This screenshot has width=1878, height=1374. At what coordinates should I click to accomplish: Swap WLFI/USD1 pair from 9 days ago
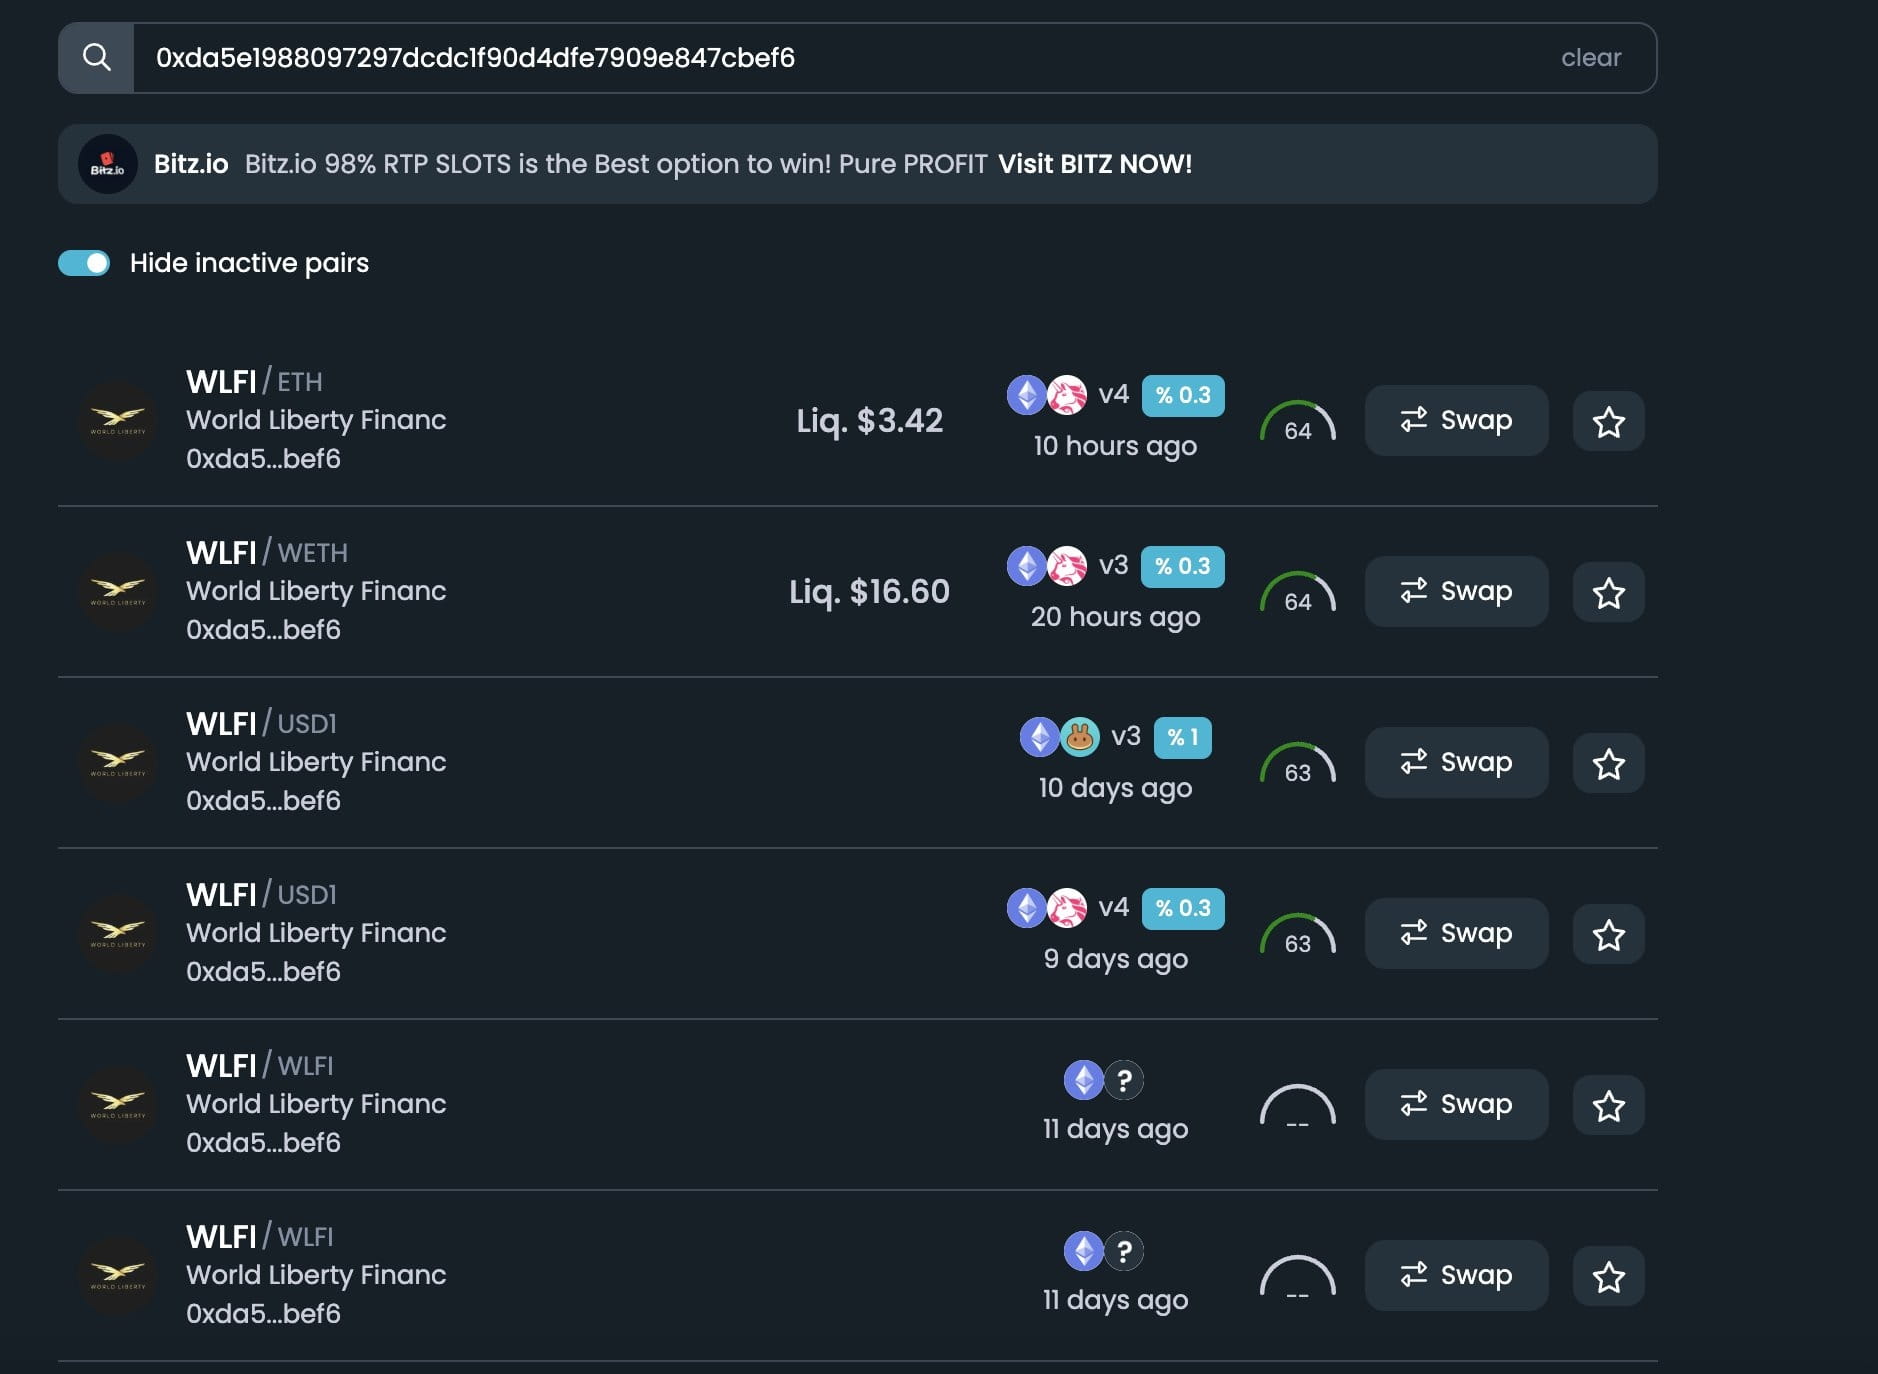[1456, 933]
